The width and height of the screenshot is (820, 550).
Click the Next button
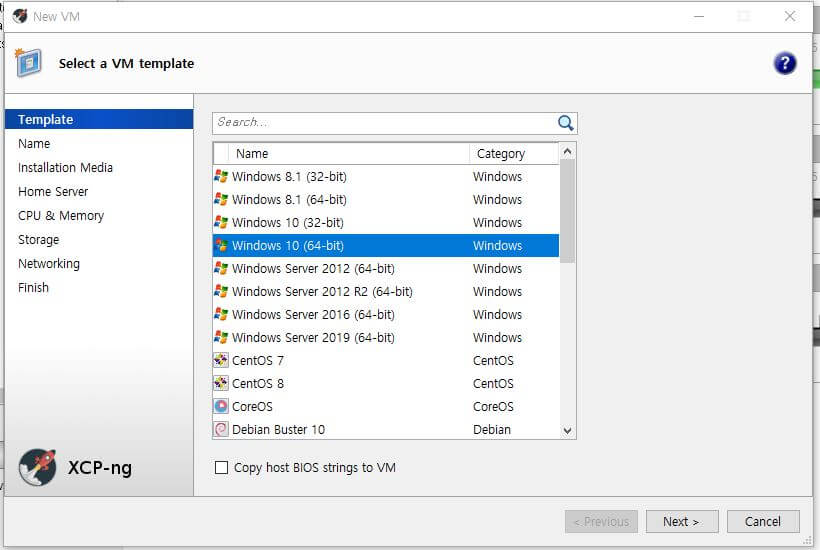pos(682,521)
